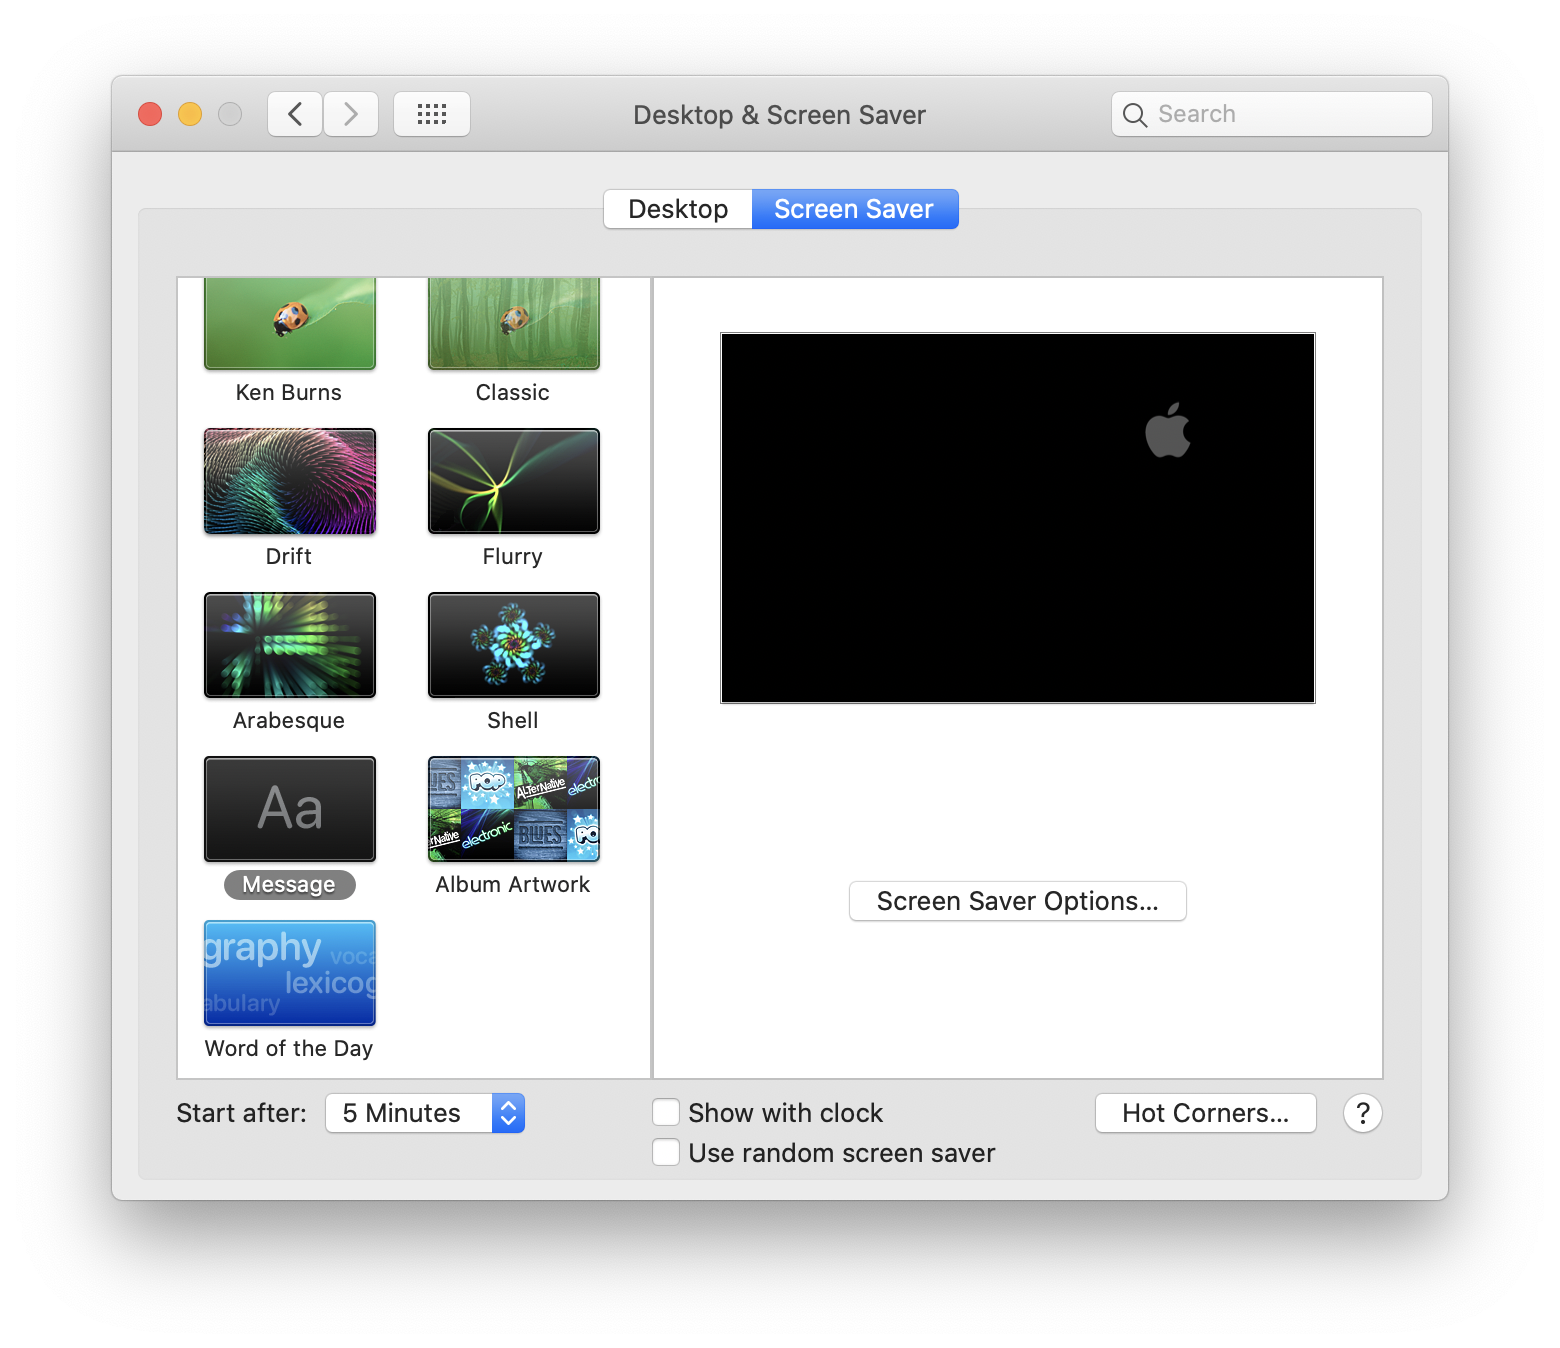The image size is (1560, 1348).
Task: Switch to the Desktop tab
Action: click(x=678, y=209)
